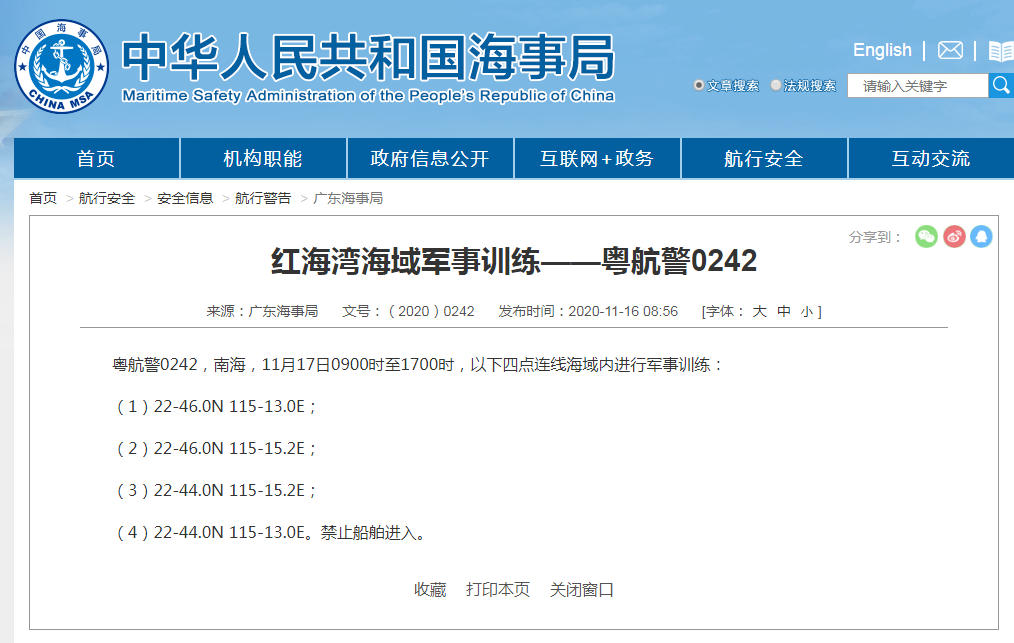Screen dimensions: 1014x643
Task: Click the 发布时间 2020-11-16 08:56 text
Action: coord(588,311)
